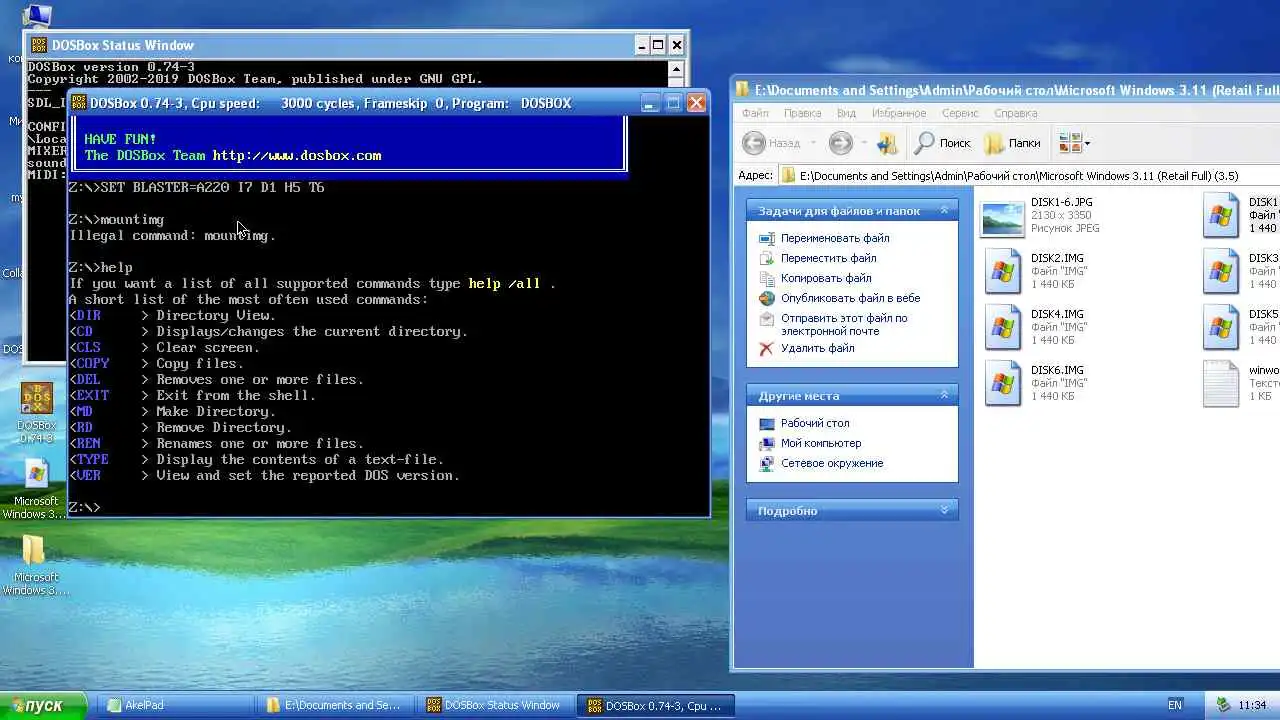Click the DOSBox 0.74-3 window title icon
1280x720 pixels.
pos(78,103)
